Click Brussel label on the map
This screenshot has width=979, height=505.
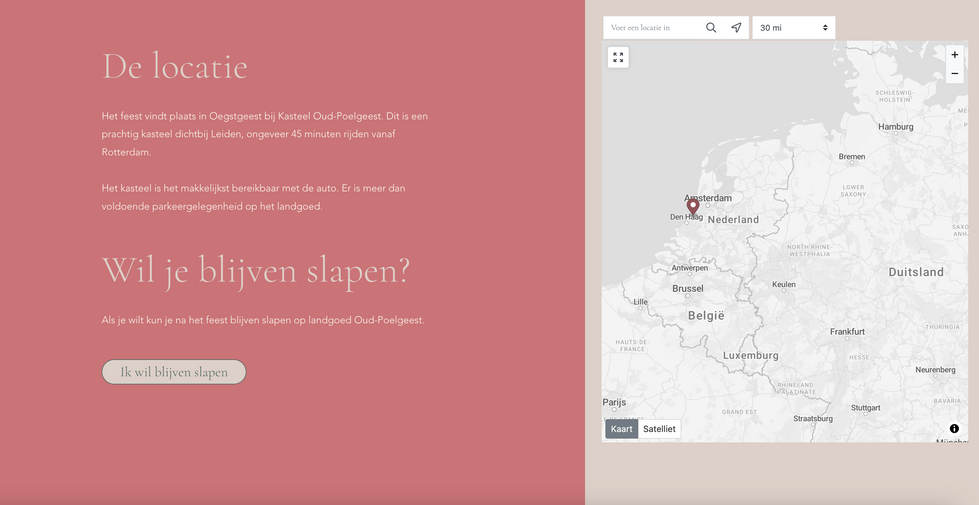(687, 288)
